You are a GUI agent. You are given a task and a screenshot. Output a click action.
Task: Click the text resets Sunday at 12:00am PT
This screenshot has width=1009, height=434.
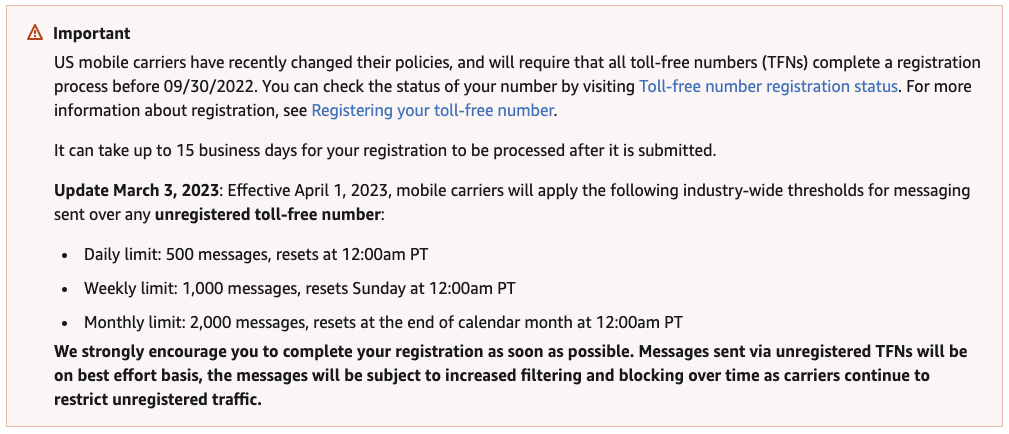(x=409, y=288)
